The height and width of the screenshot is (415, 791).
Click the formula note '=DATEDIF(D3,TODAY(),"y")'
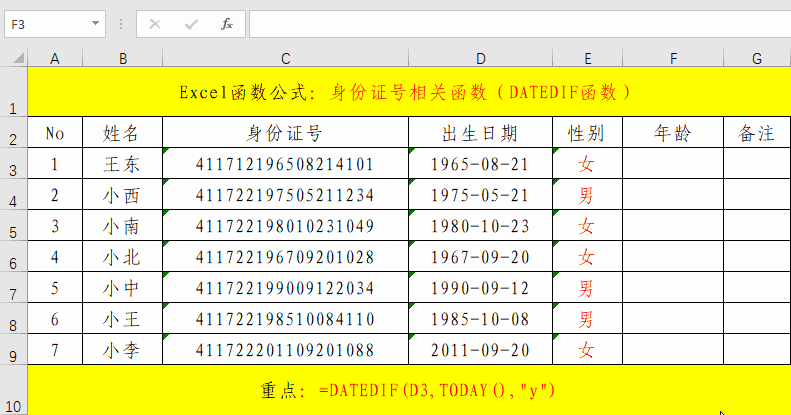point(437,390)
